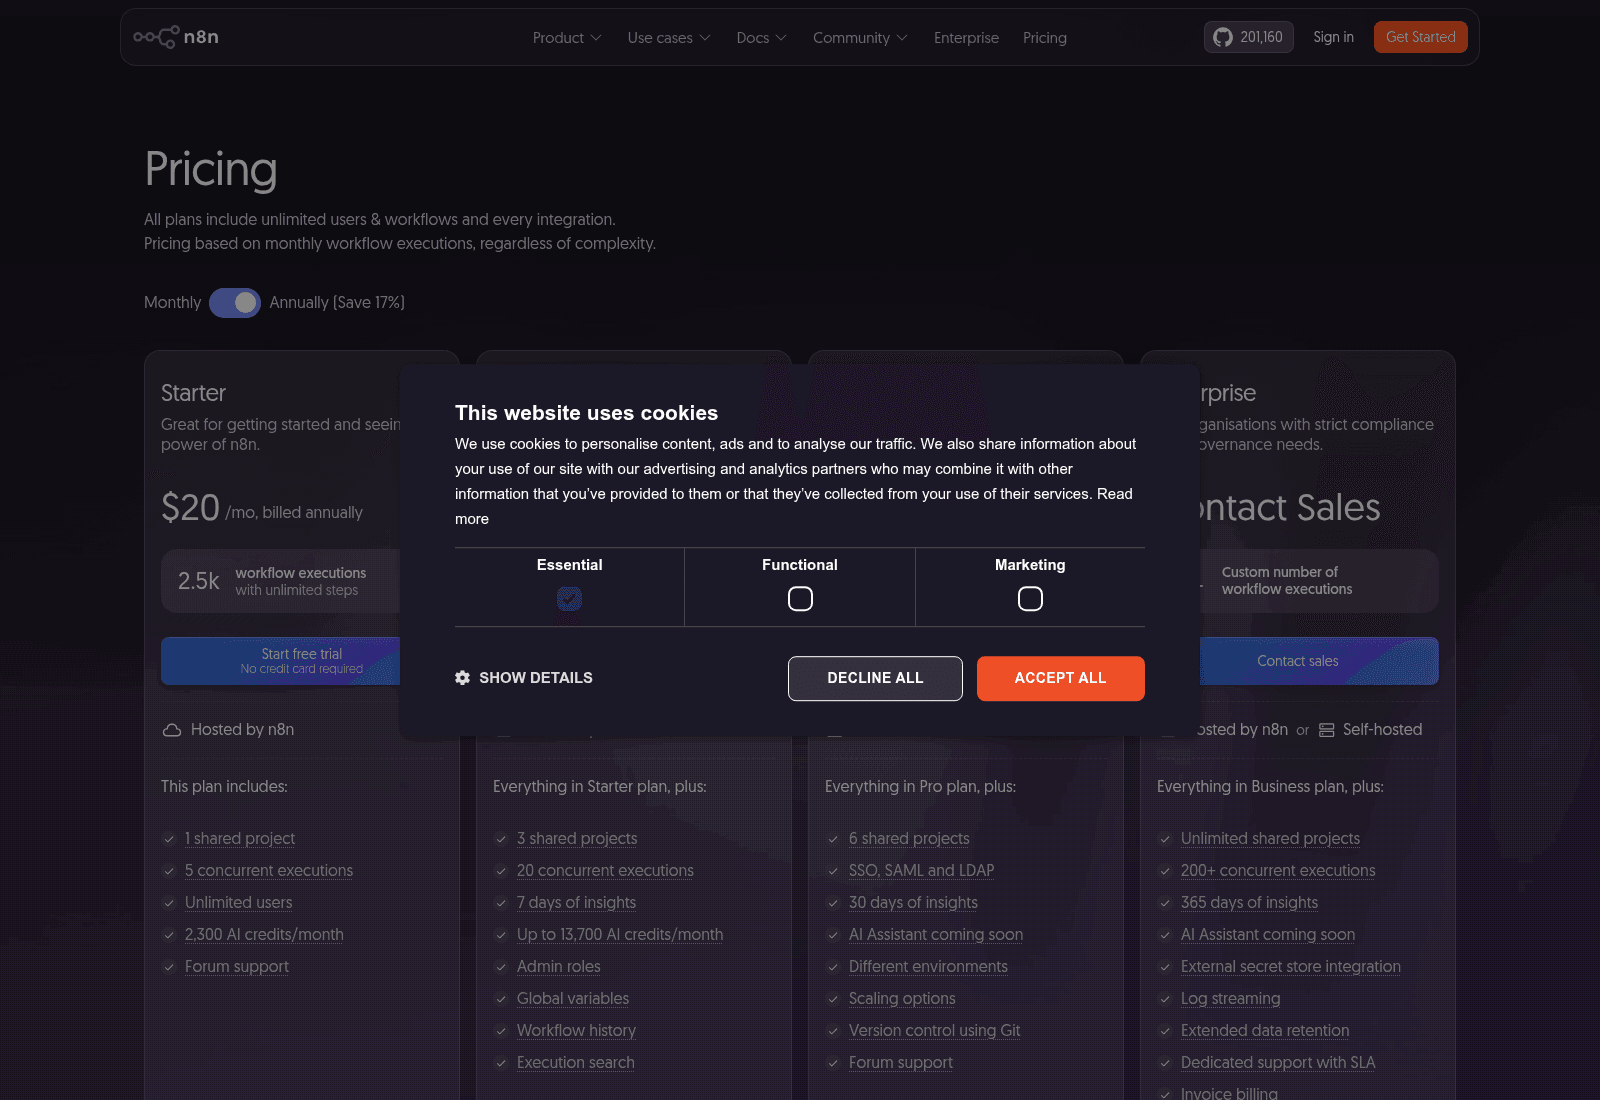Open the GitHub stars badge 201,160
The height and width of the screenshot is (1100, 1600).
tap(1249, 37)
